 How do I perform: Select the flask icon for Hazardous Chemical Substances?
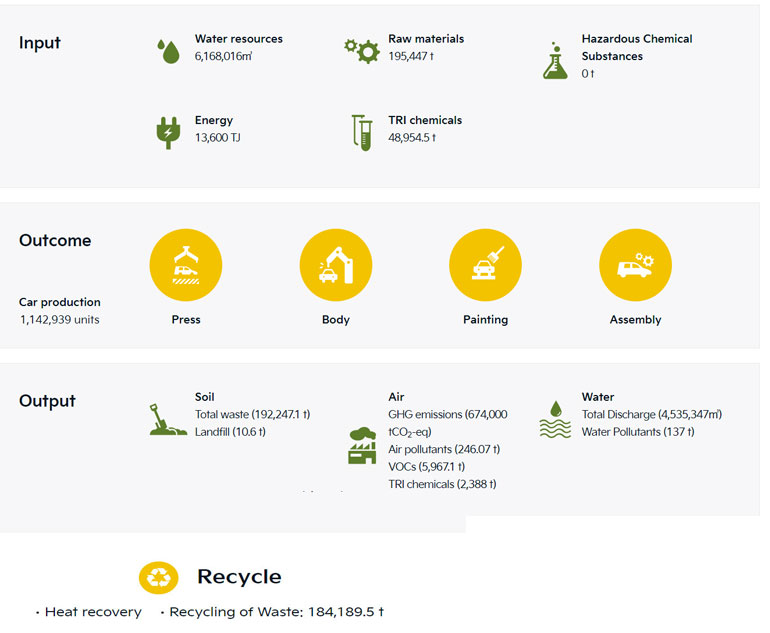click(555, 60)
